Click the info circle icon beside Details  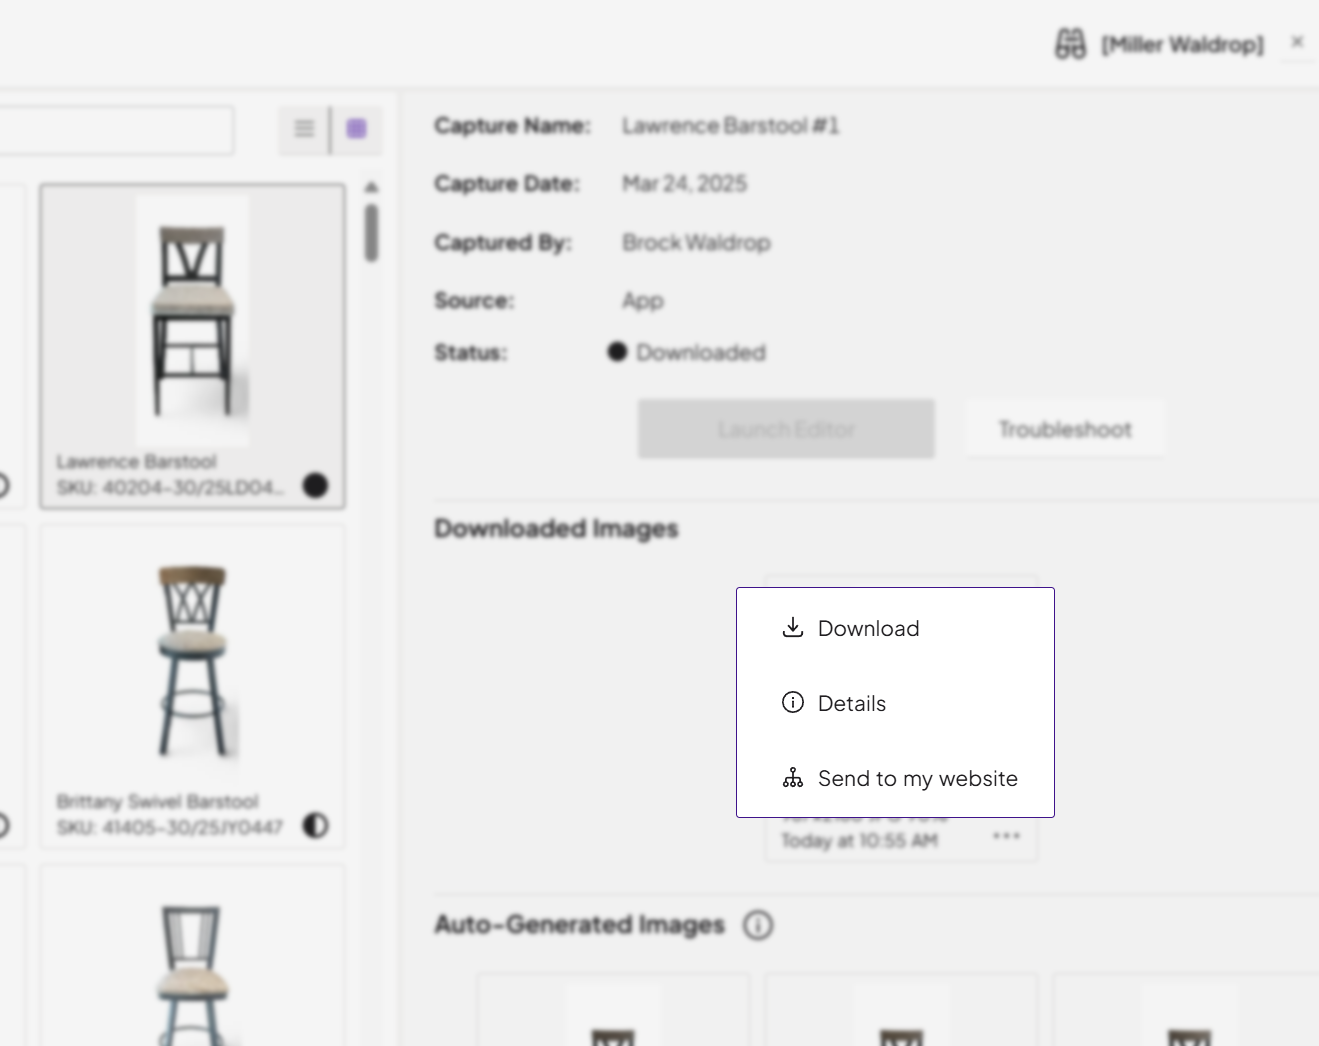(x=792, y=702)
